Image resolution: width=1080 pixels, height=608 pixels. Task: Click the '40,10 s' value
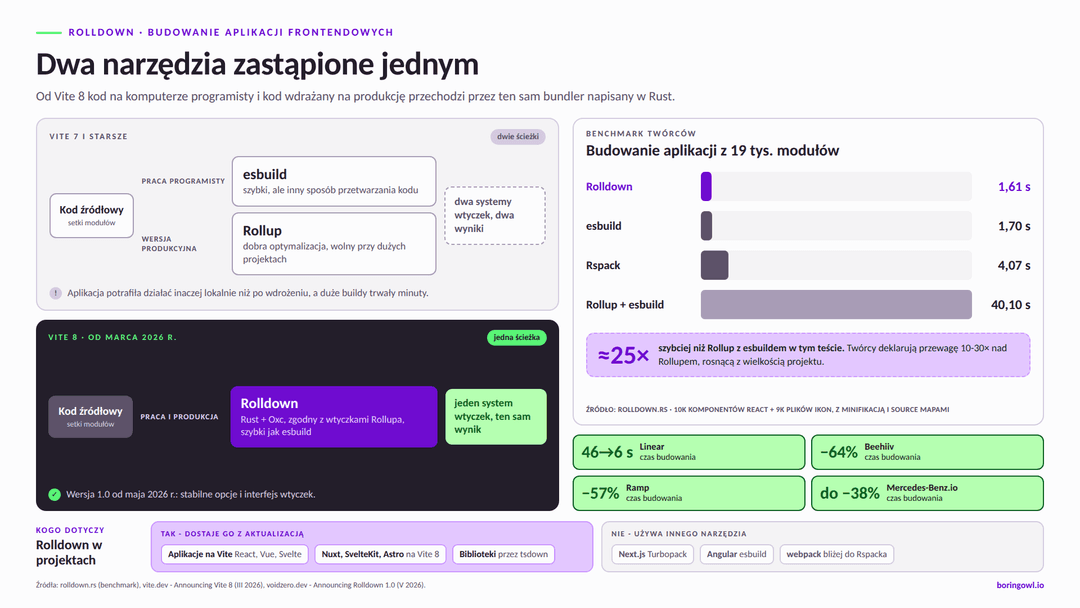[1010, 304]
